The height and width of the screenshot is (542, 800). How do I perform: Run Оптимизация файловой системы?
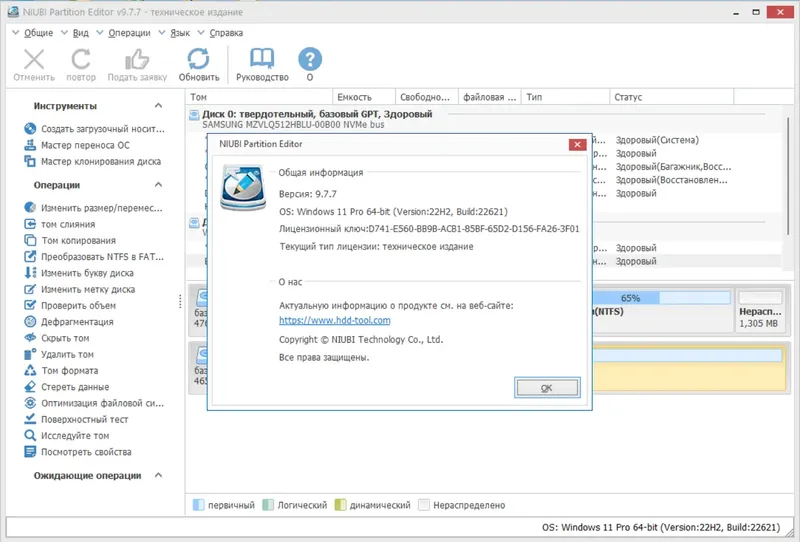pyautogui.click(x=94, y=403)
